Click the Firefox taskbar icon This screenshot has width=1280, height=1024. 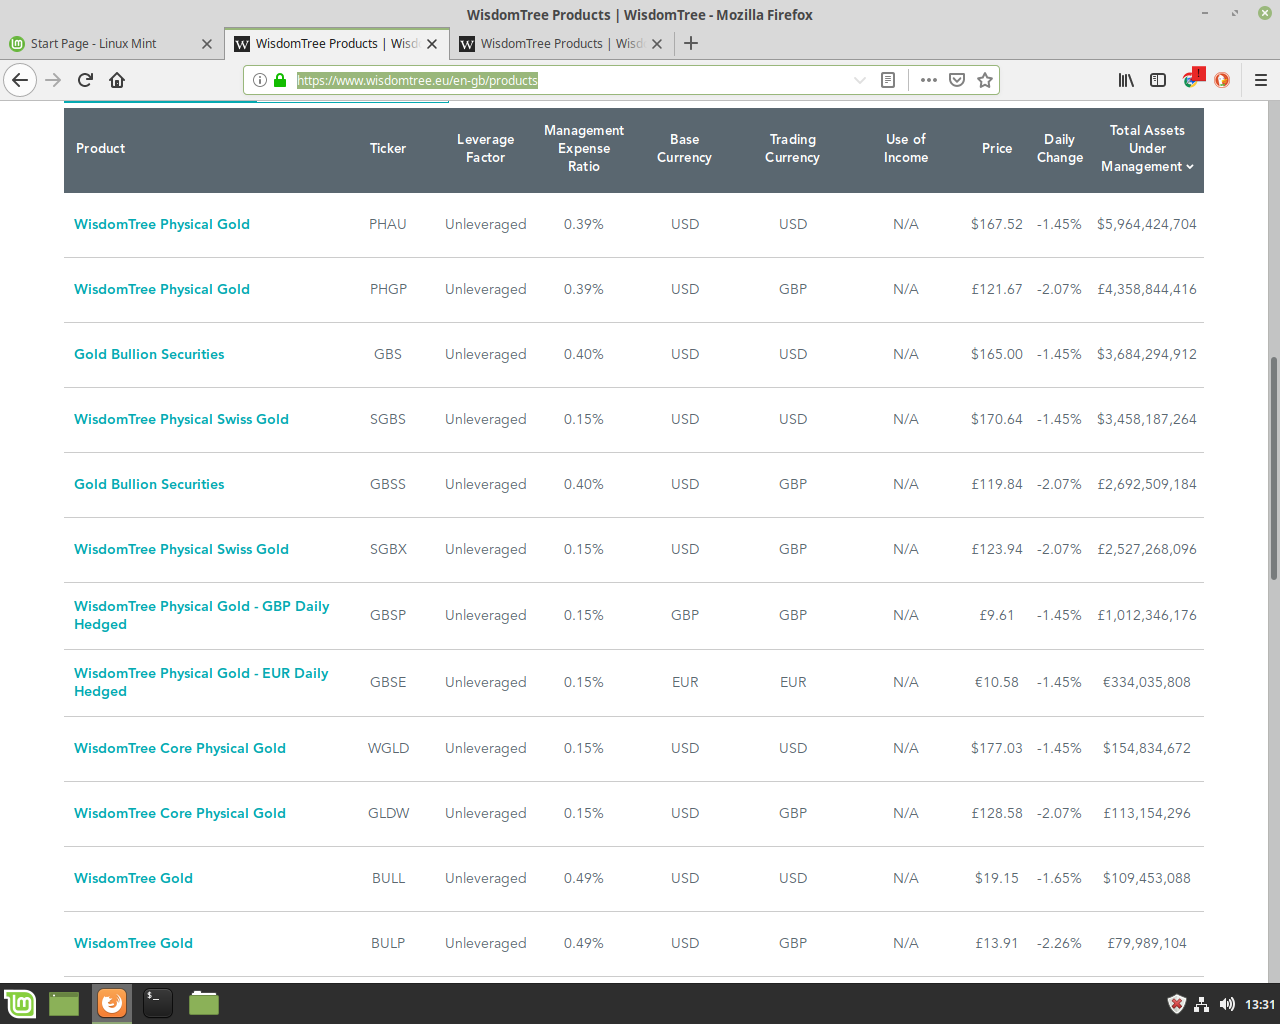(x=112, y=1003)
